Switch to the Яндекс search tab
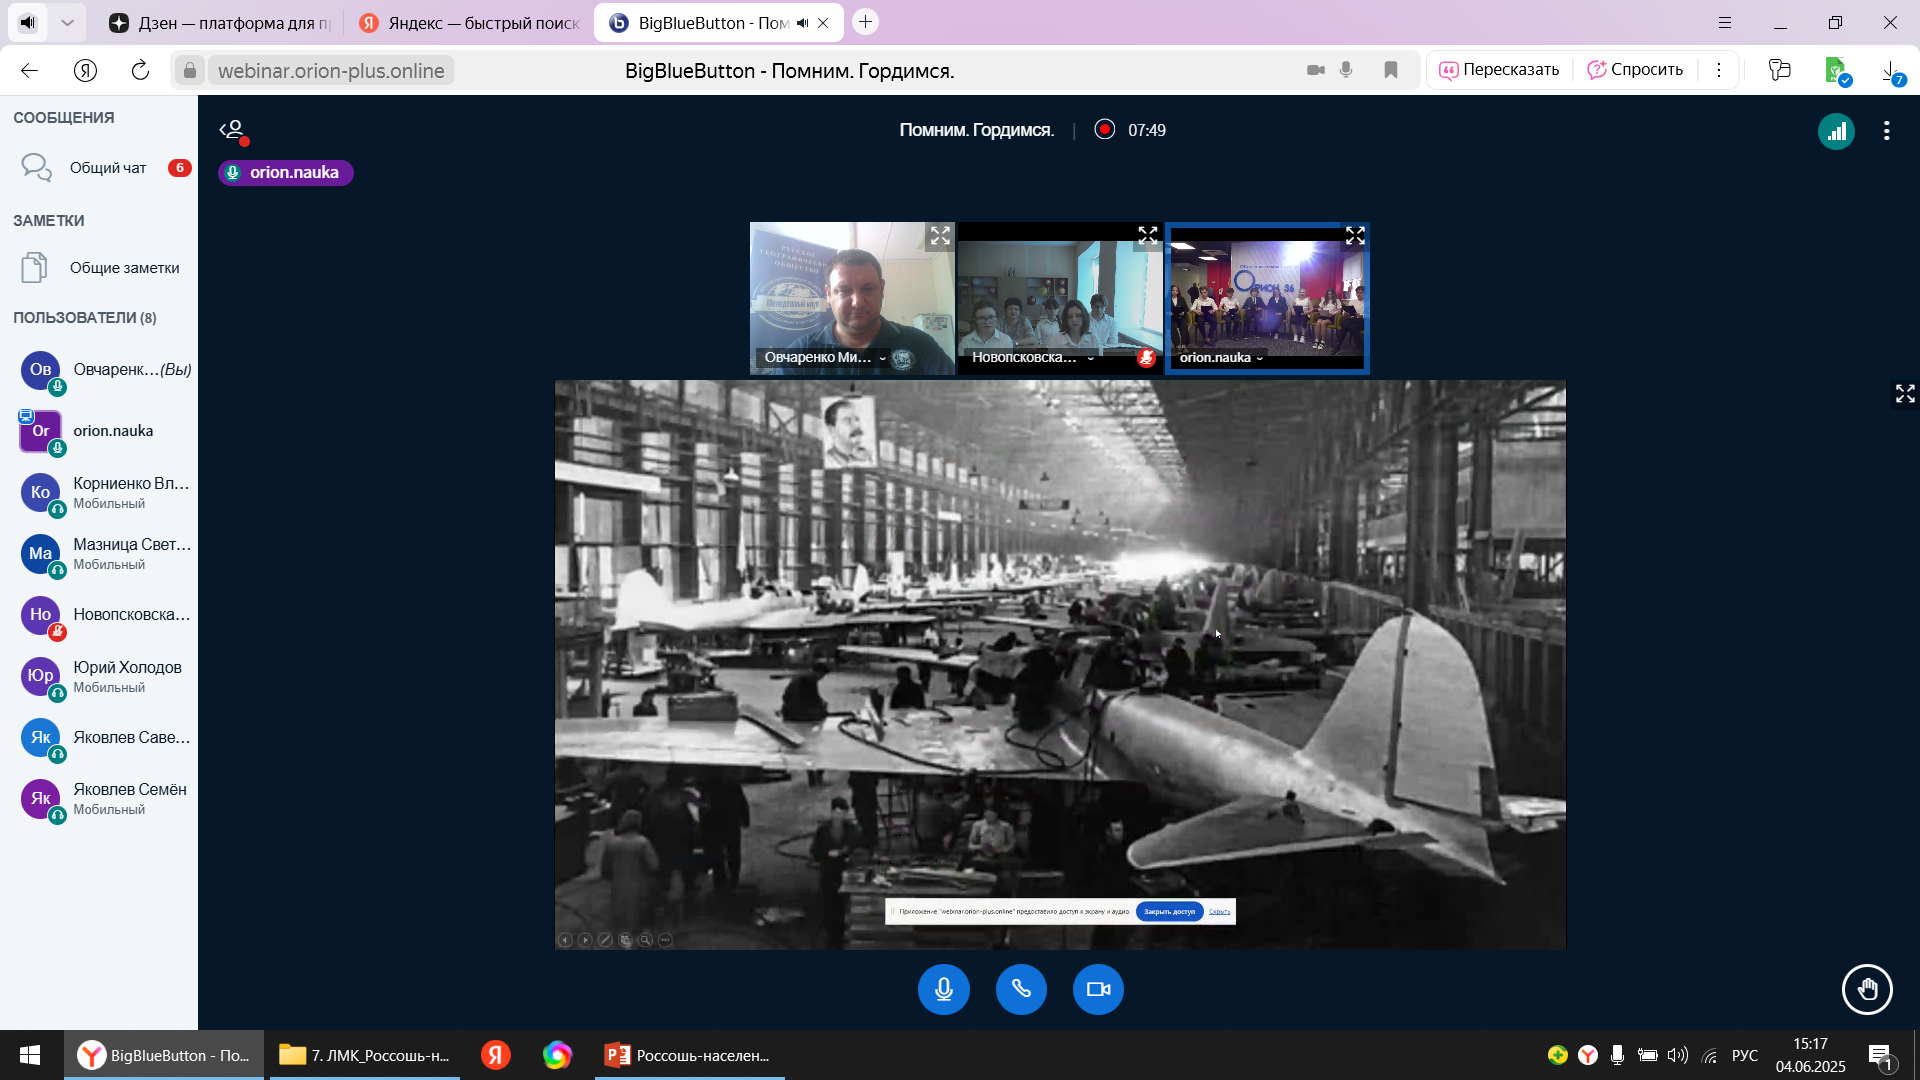The width and height of the screenshot is (1920, 1080). point(470,23)
